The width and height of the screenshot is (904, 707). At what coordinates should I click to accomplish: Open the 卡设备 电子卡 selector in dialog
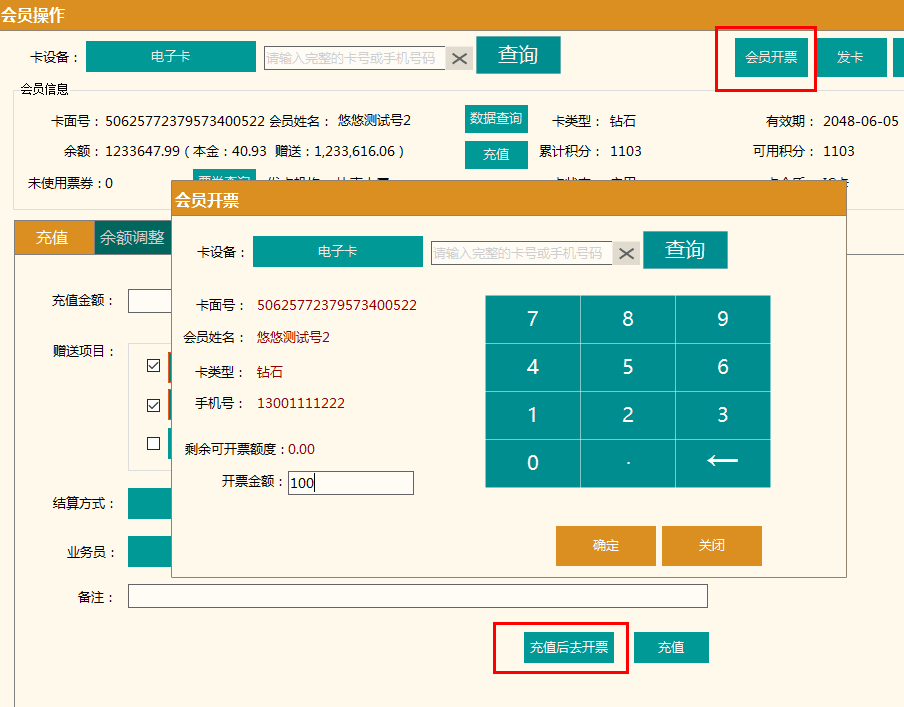[x=337, y=252]
